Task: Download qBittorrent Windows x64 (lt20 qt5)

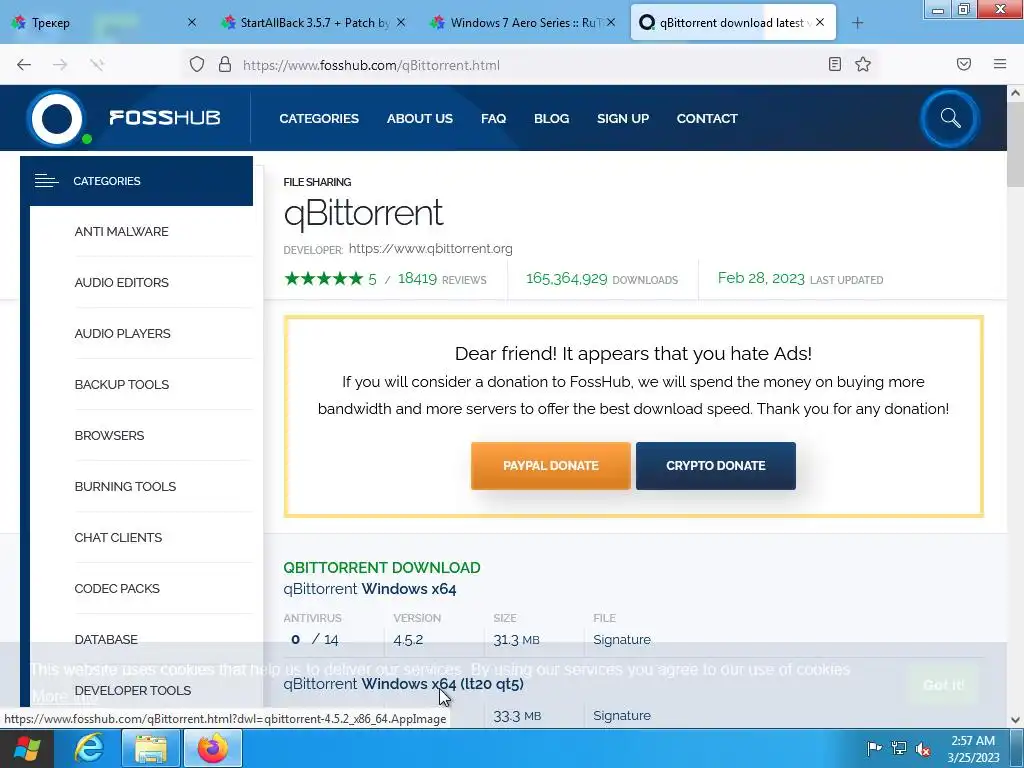Action: [404, 684]
